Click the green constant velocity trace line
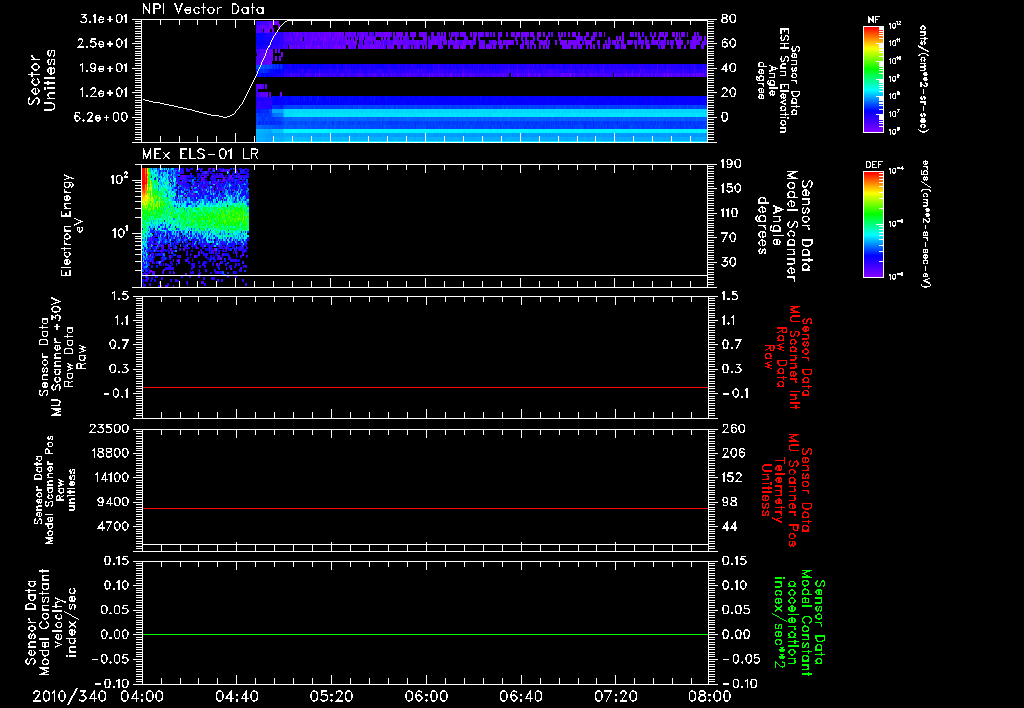The width and height of the screenshot is (1024, 708). click(424, 634)
